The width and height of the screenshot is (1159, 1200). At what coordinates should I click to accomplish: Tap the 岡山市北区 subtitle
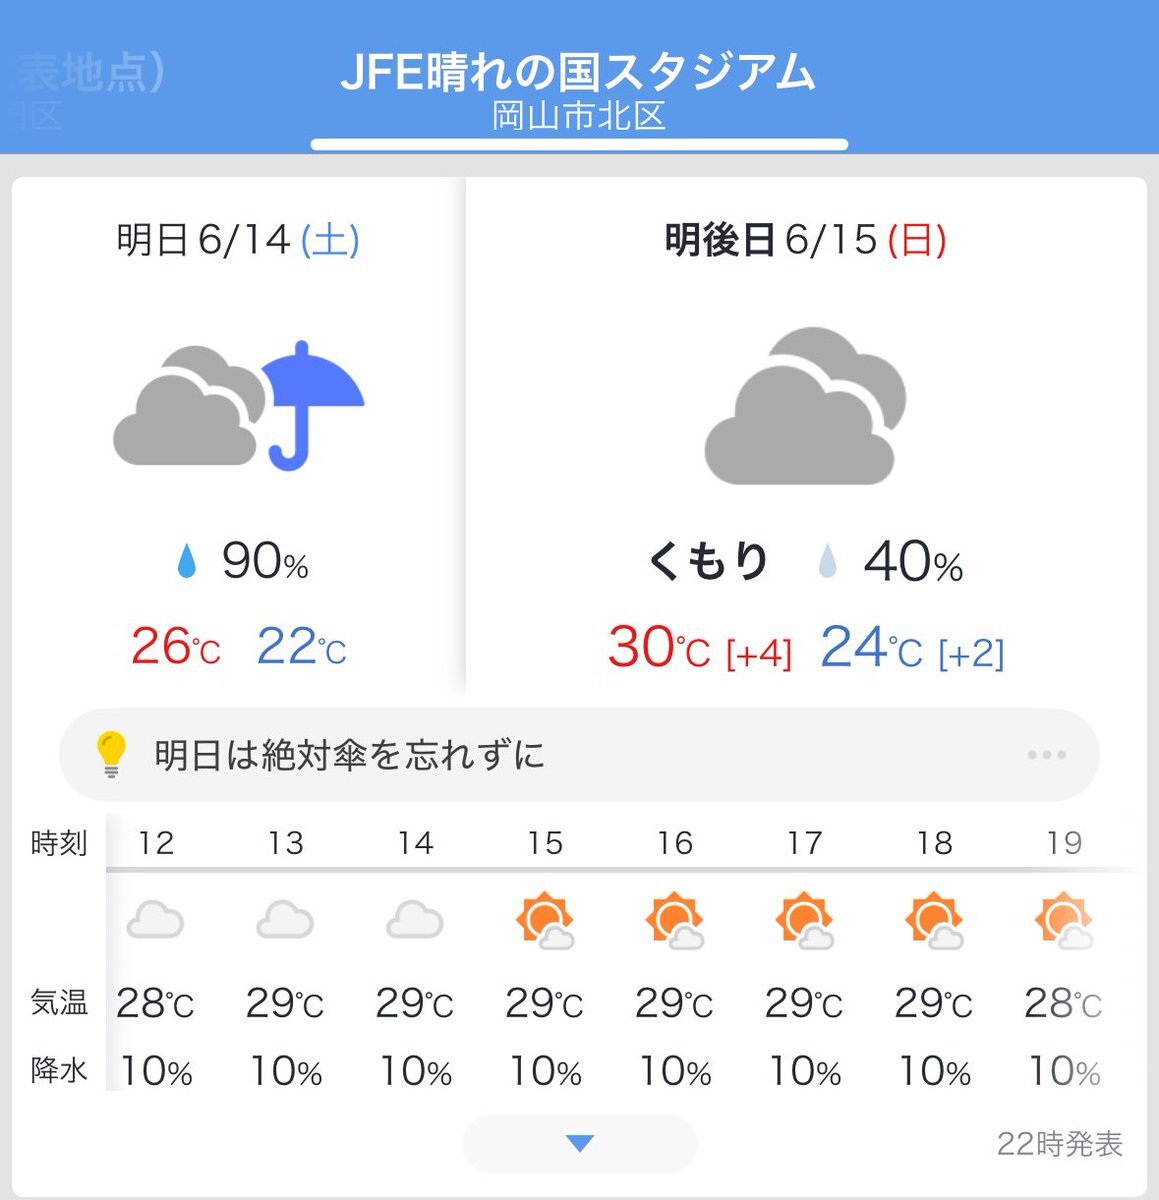click(579, 116)
